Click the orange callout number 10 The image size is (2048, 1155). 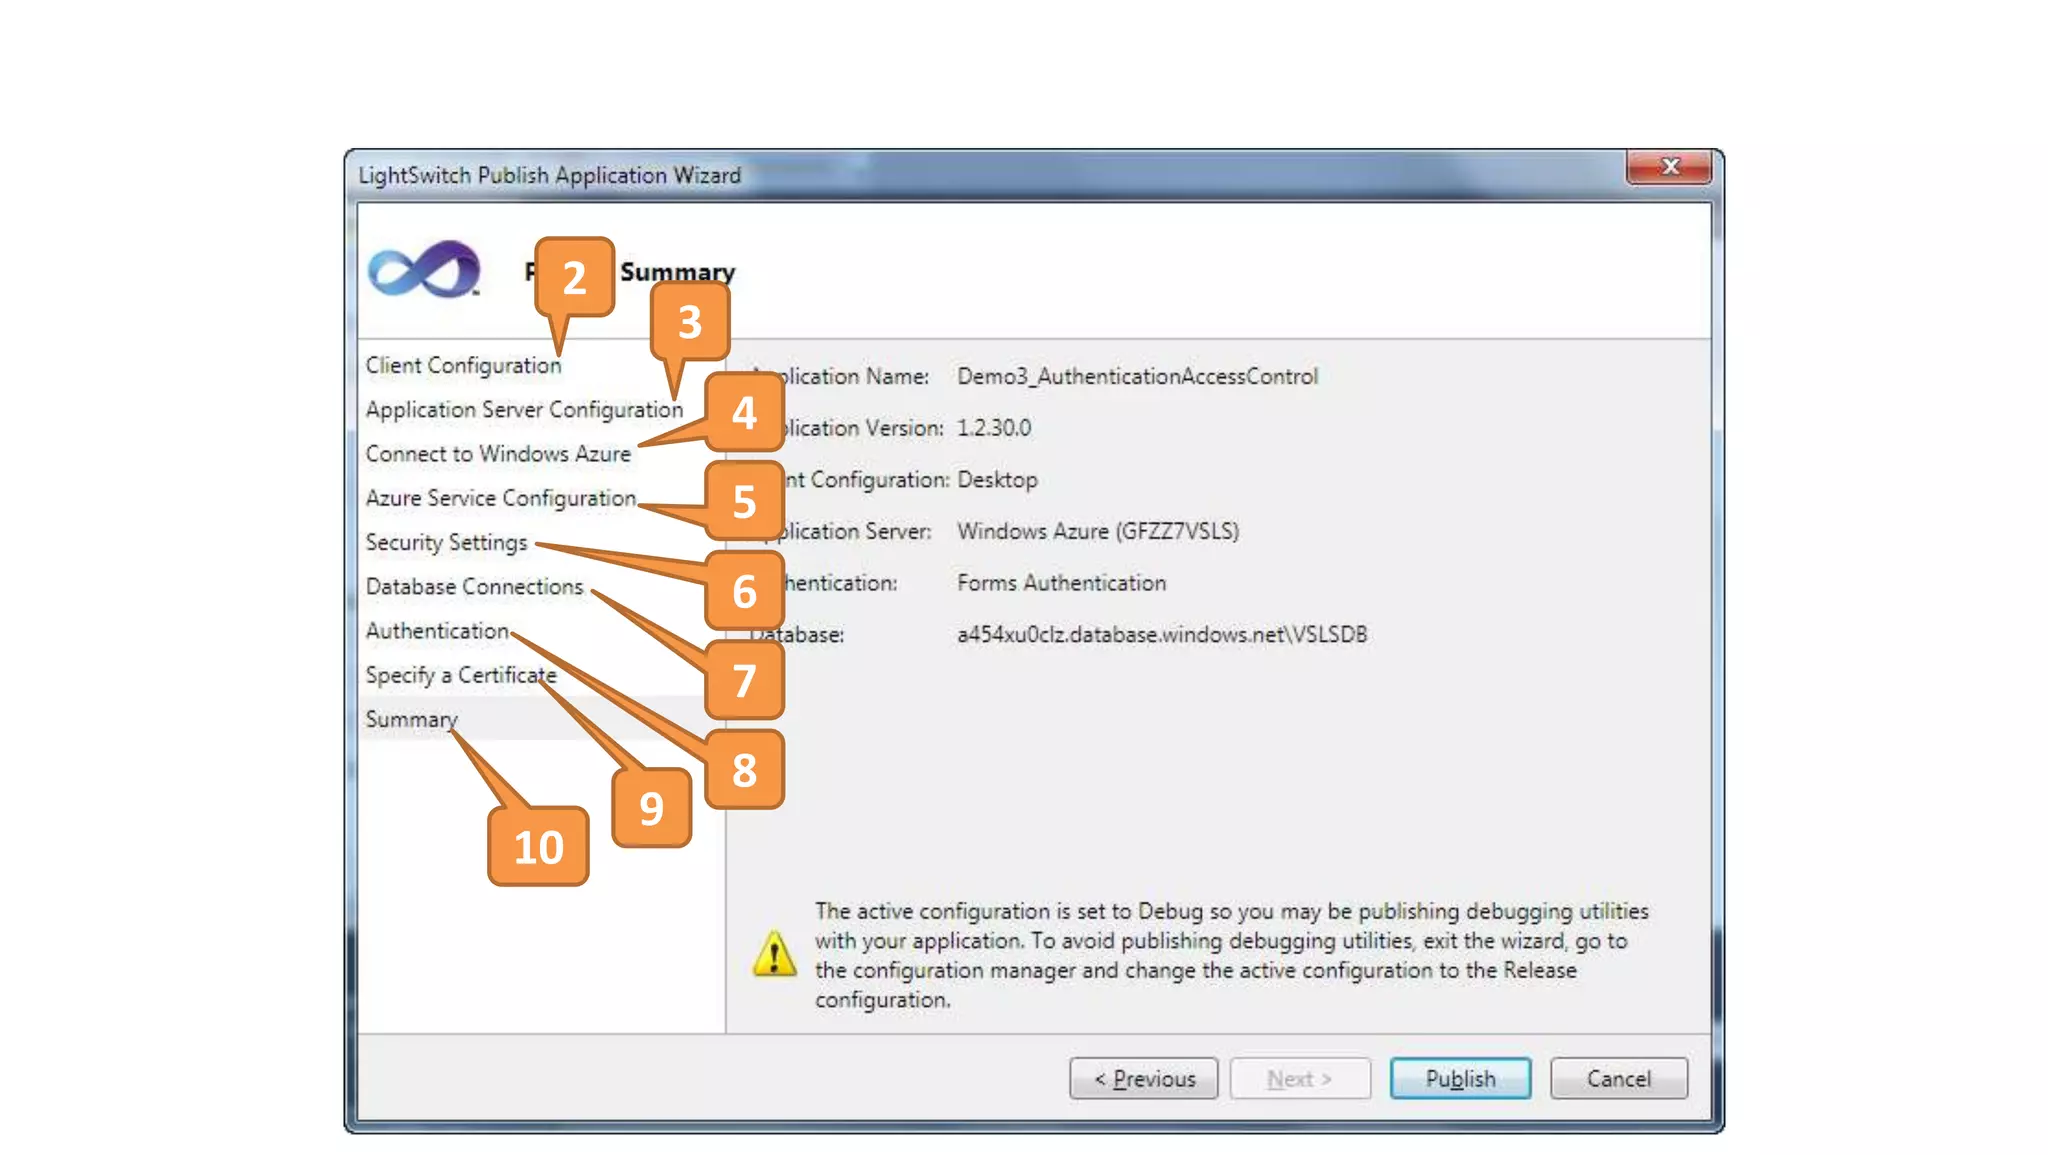pos(538,847)
